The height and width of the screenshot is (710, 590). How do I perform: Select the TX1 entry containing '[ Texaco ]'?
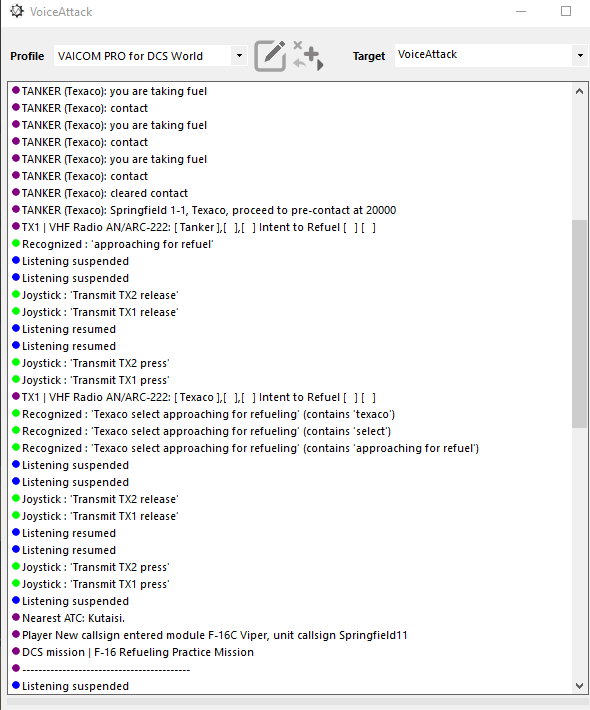[x=194, y=397]
